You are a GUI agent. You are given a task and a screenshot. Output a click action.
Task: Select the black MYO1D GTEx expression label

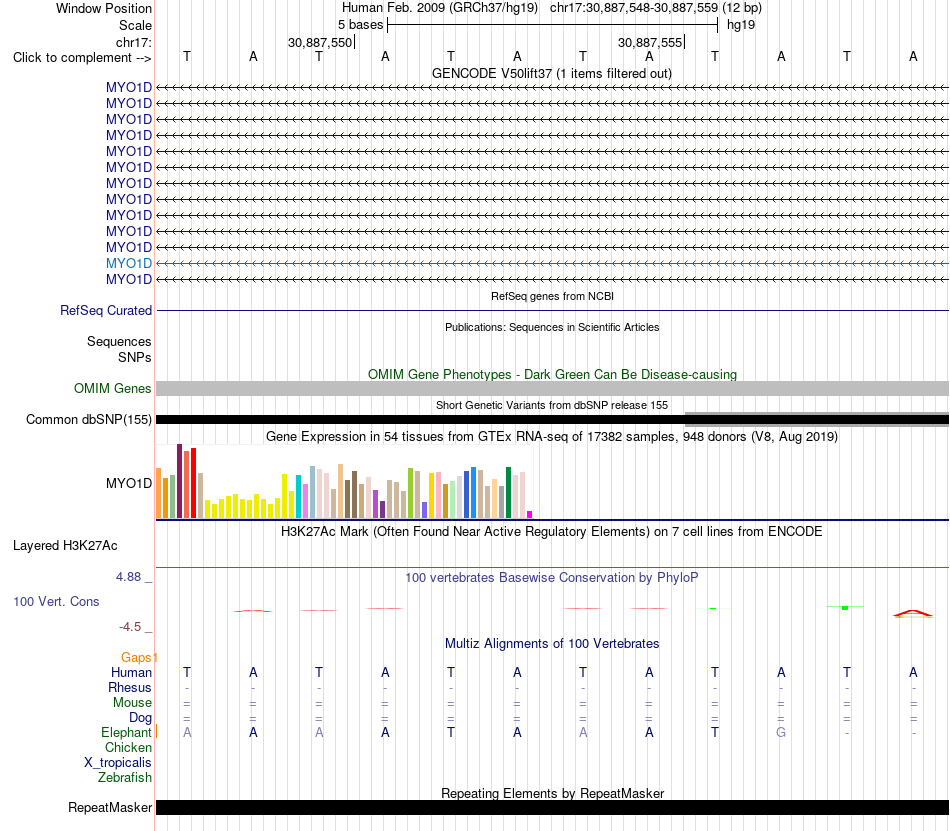pos(128,483)
